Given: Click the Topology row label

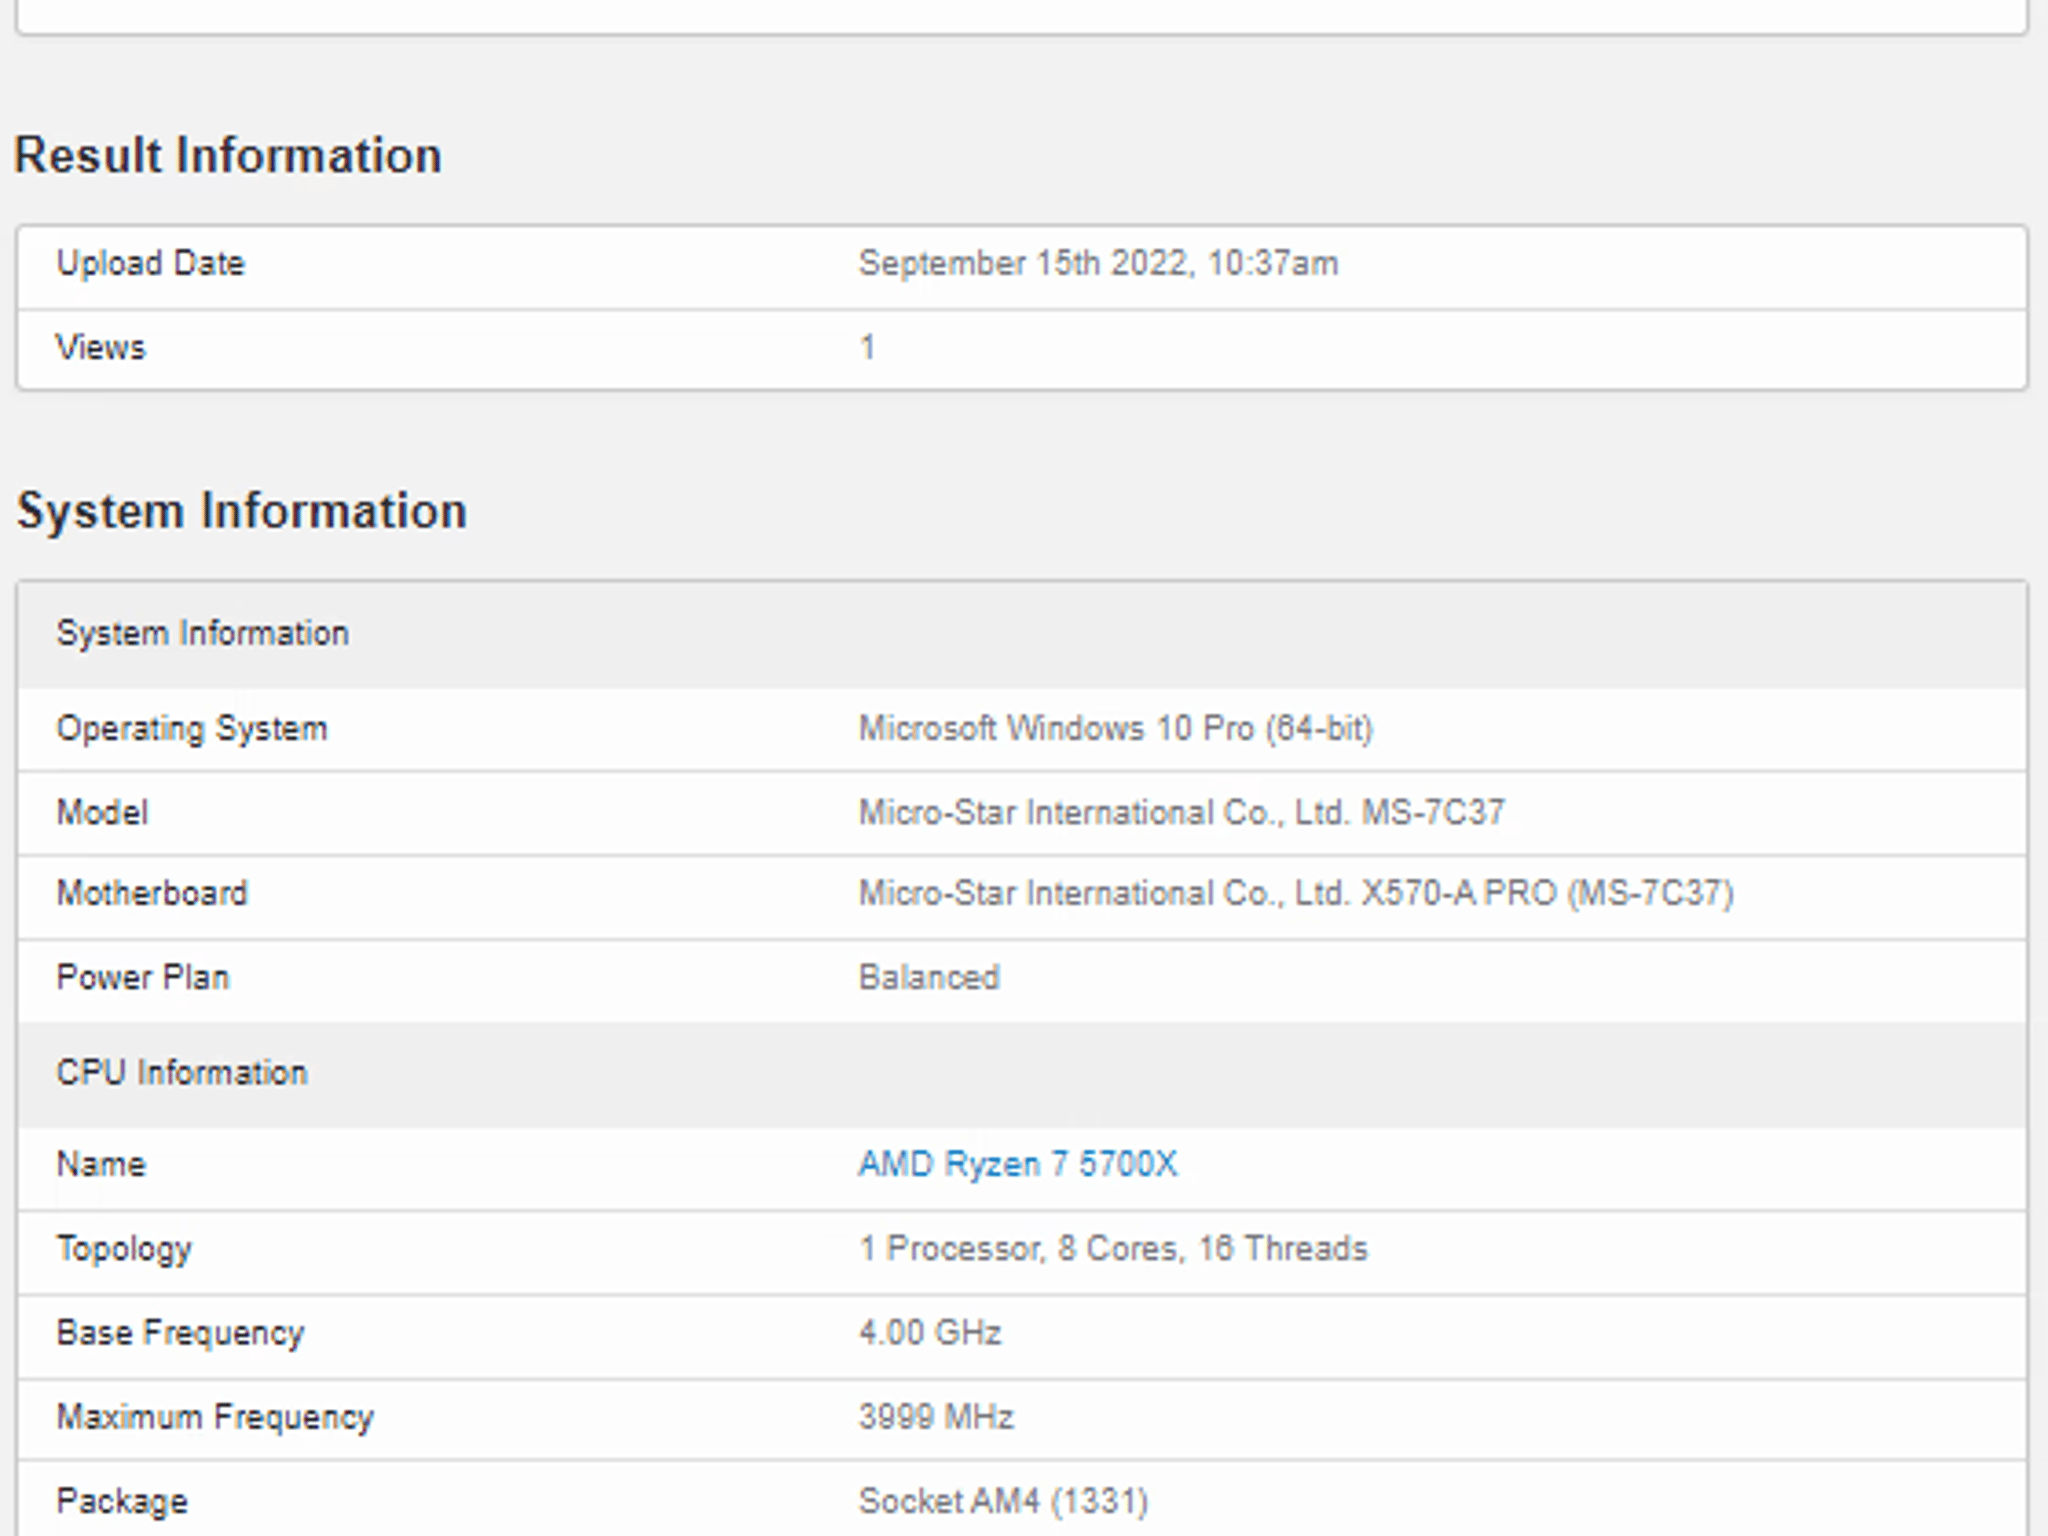Looking at the screenshot, I should click(124, 1249).
